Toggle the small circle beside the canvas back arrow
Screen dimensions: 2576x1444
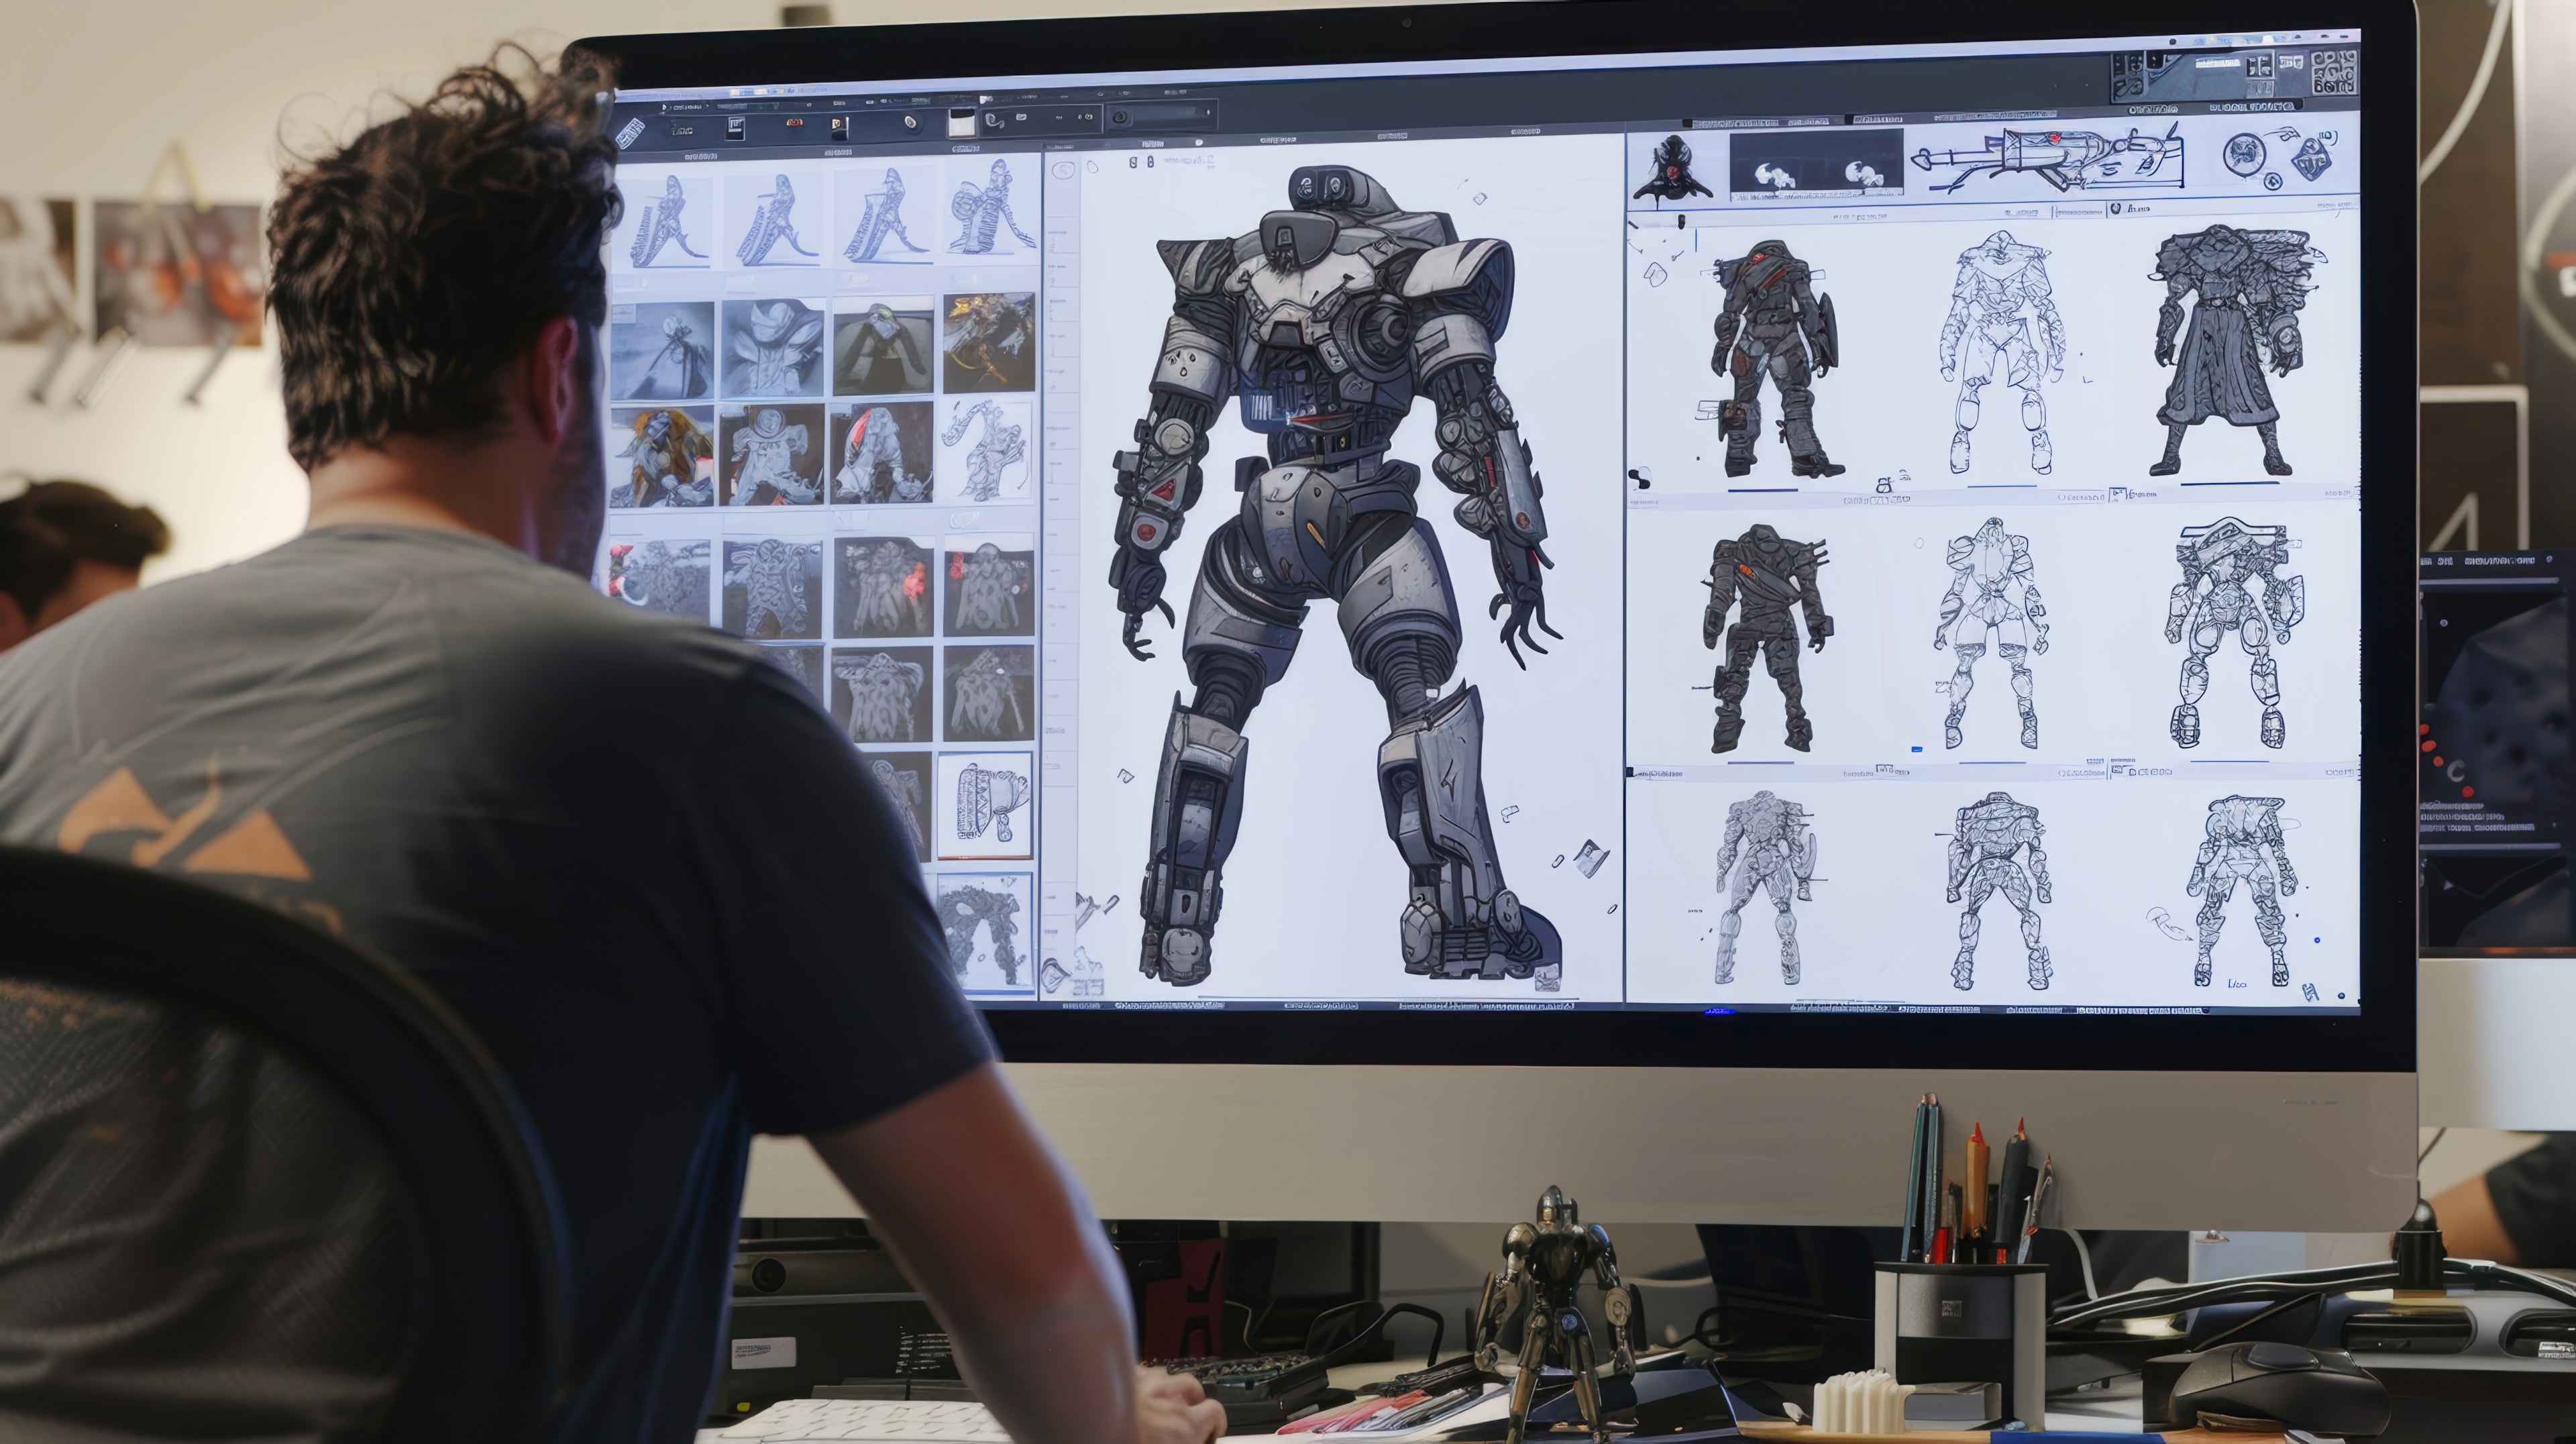[x=1093, y=167]
